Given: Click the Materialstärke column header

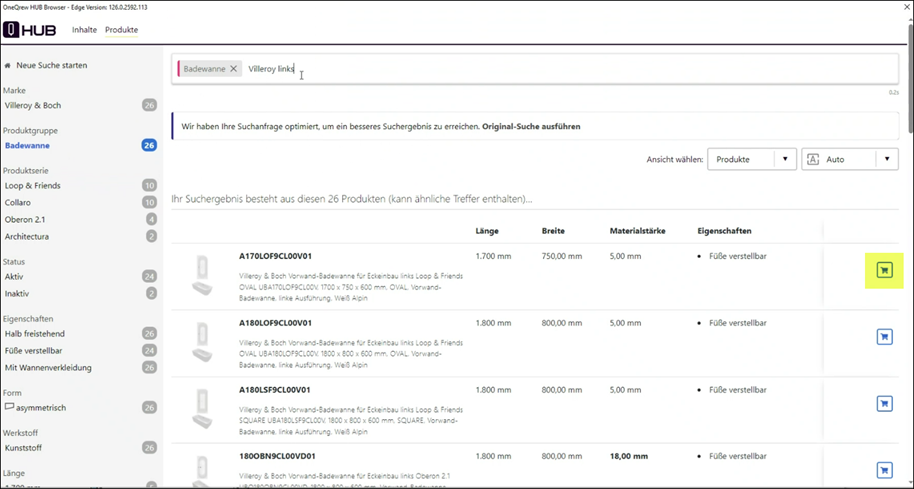Looking at the screenshot, I should pos(638,231).
